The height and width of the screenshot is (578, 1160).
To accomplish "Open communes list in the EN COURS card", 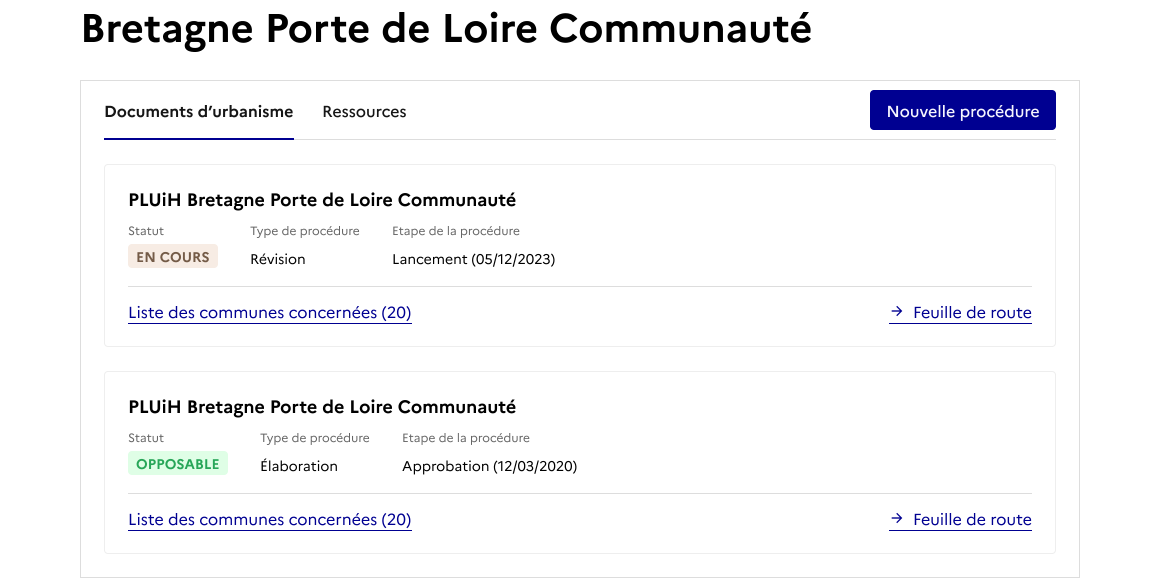I will point(270,313).
